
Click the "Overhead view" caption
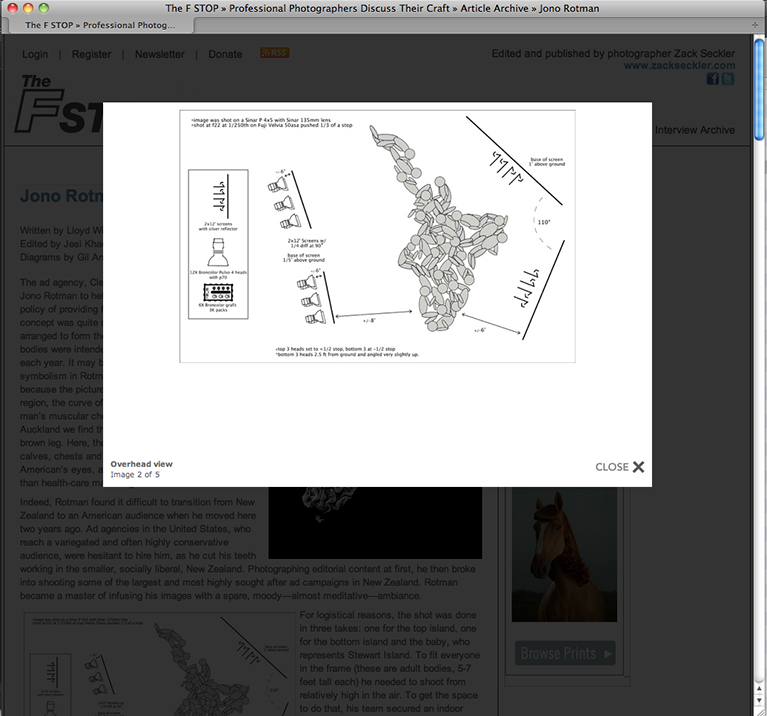click(x=141, y=464)
